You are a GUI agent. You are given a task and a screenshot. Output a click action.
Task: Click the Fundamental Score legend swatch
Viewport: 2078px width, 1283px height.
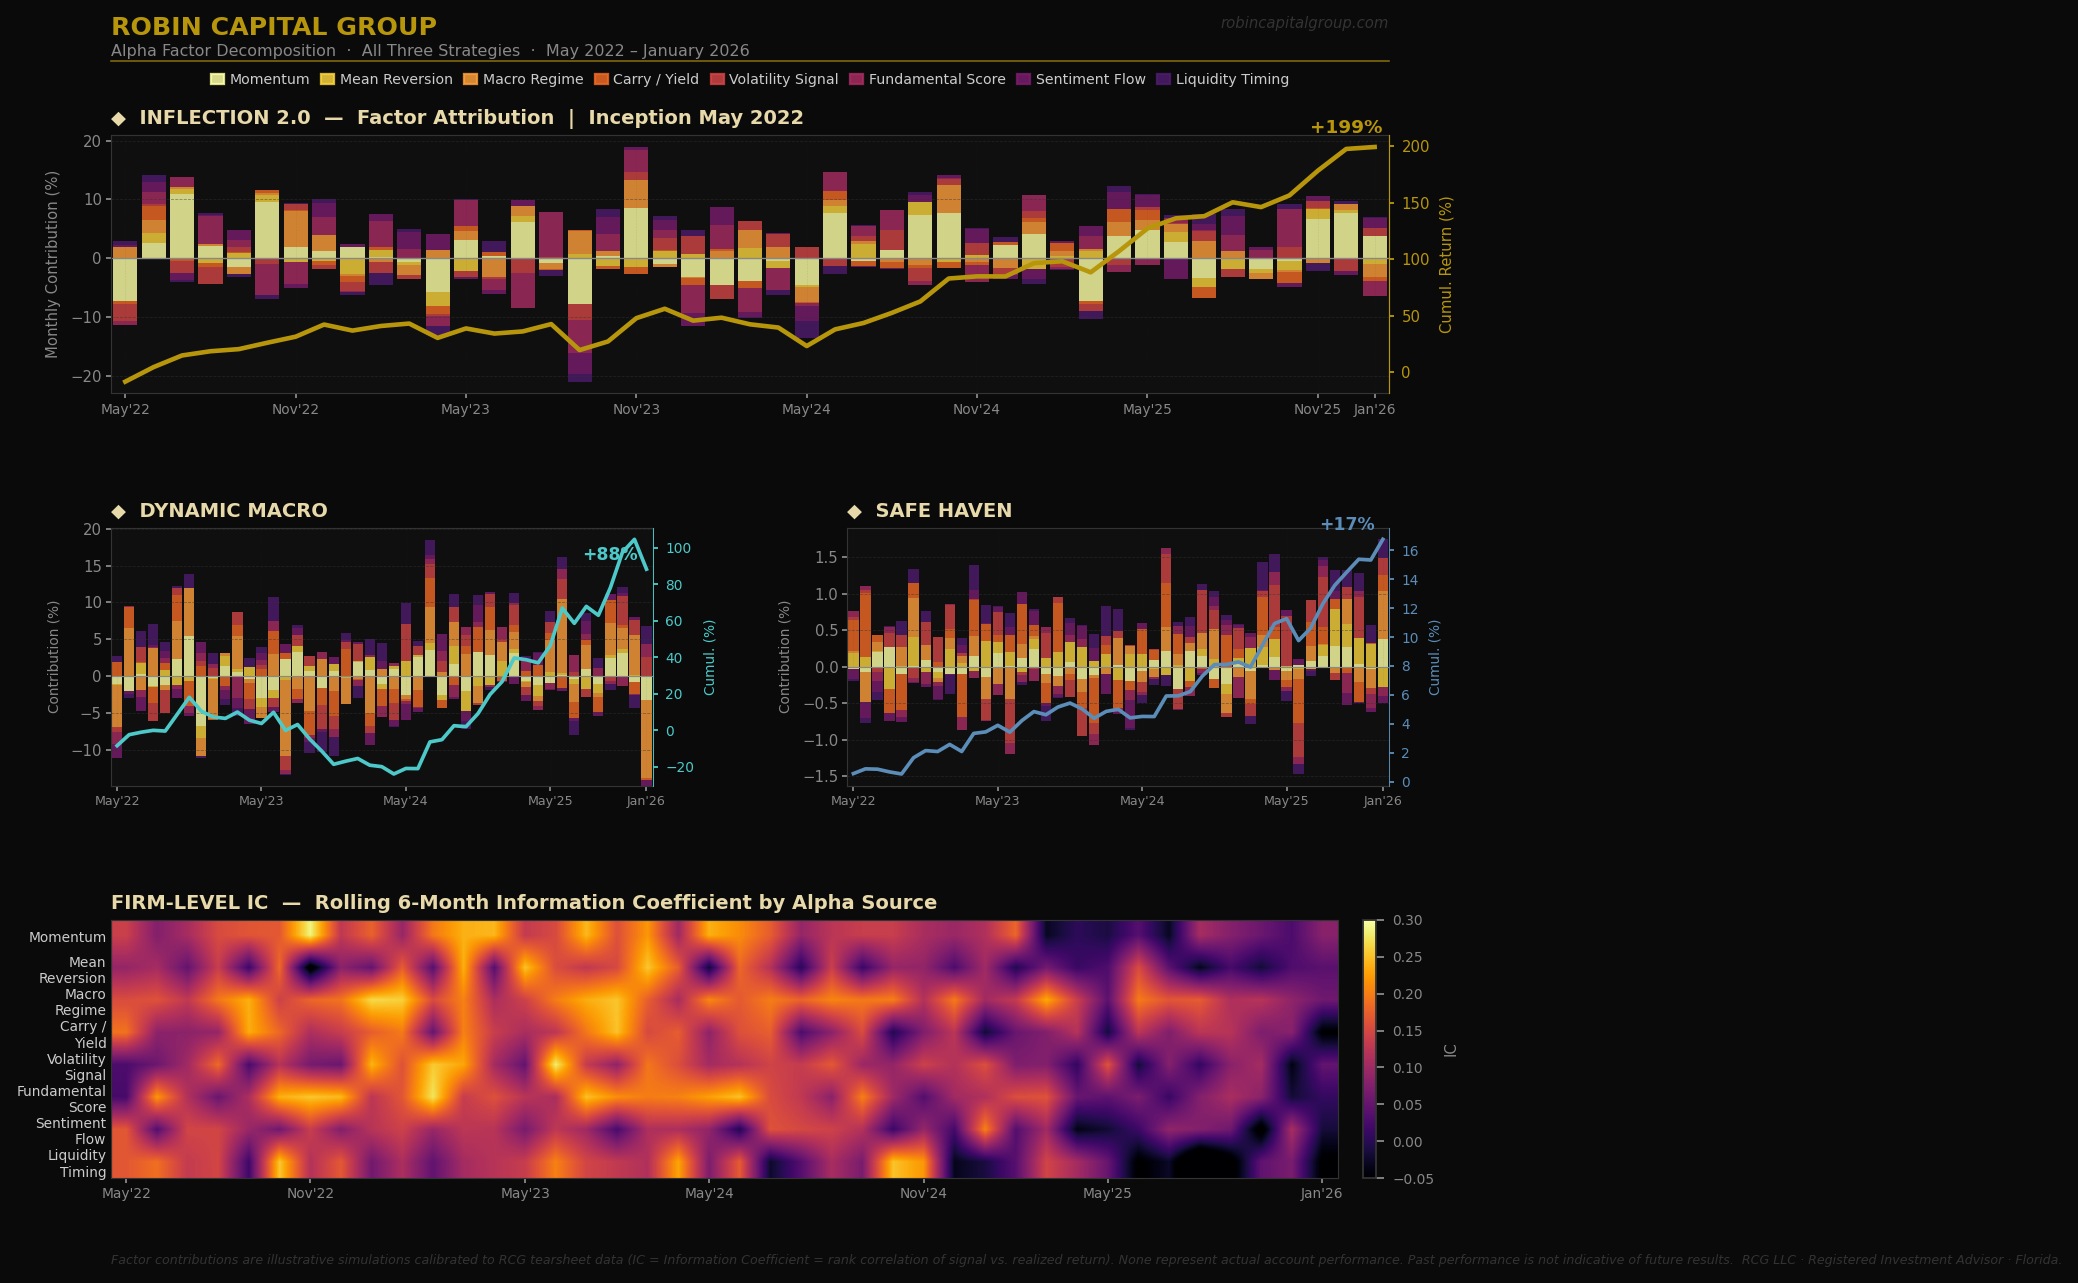click(x=856, y=79)
